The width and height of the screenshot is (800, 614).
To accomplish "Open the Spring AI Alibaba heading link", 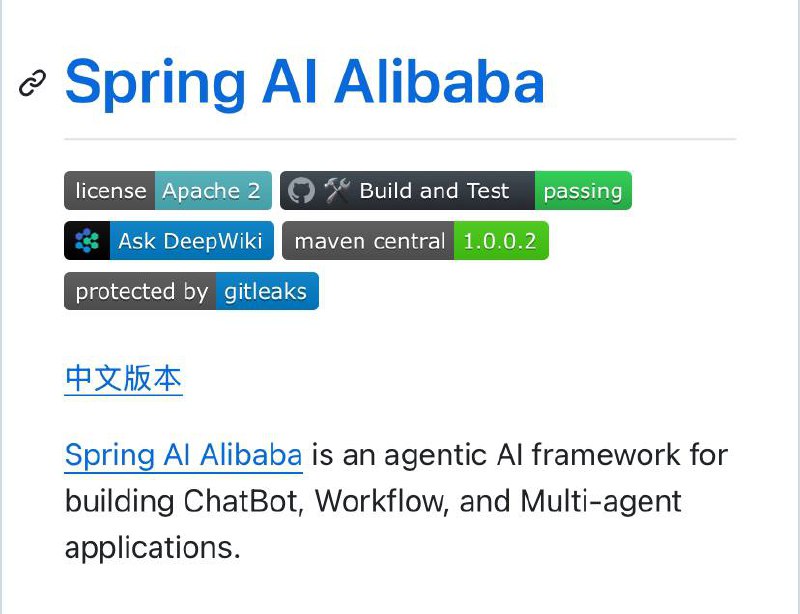I will click(305, 83).
